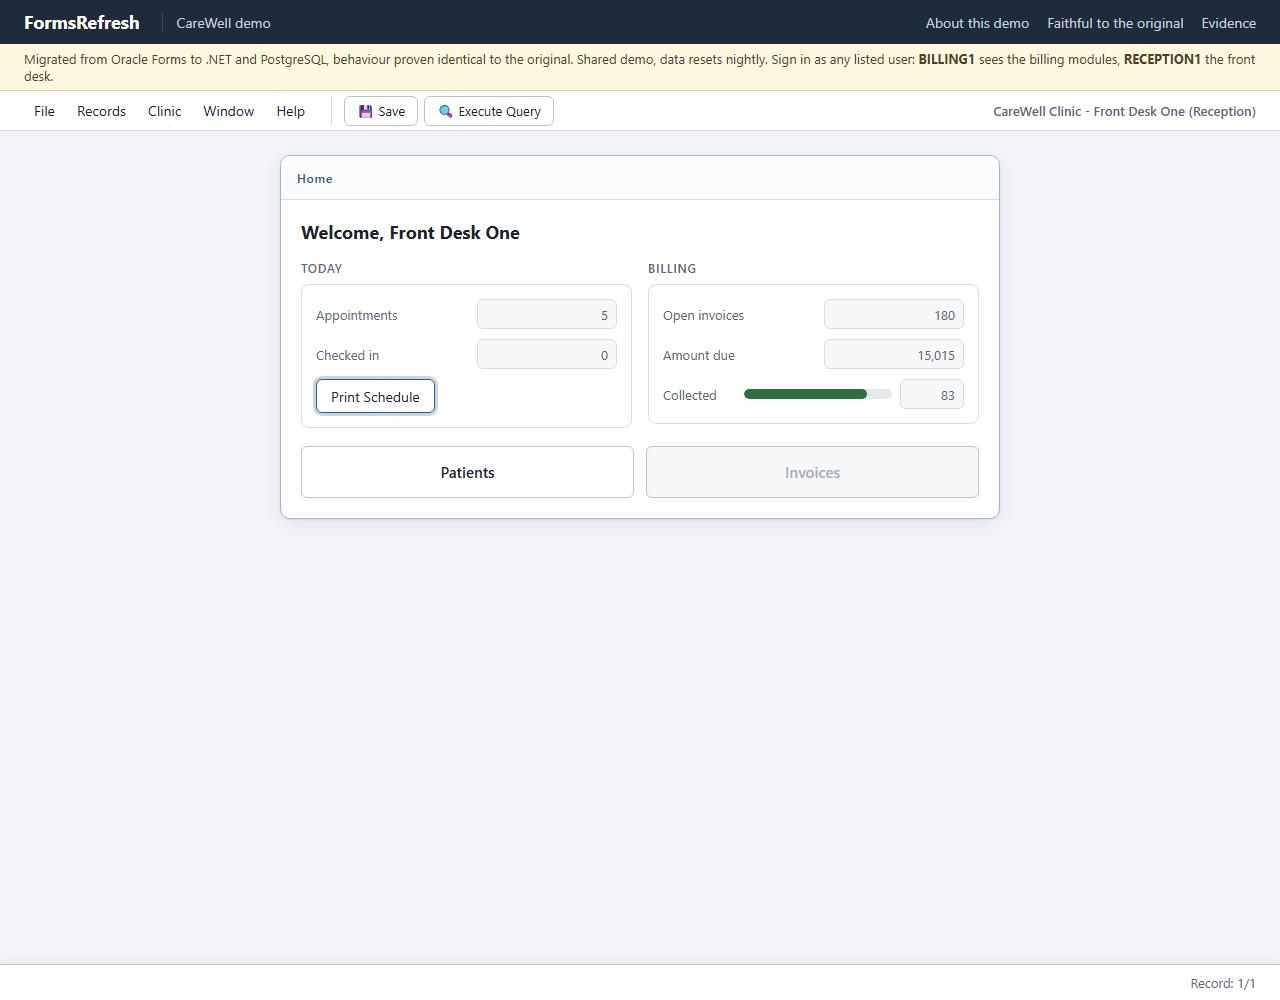Open the File menu
Screen dimensions: 1280x1000
pos(44,111)
